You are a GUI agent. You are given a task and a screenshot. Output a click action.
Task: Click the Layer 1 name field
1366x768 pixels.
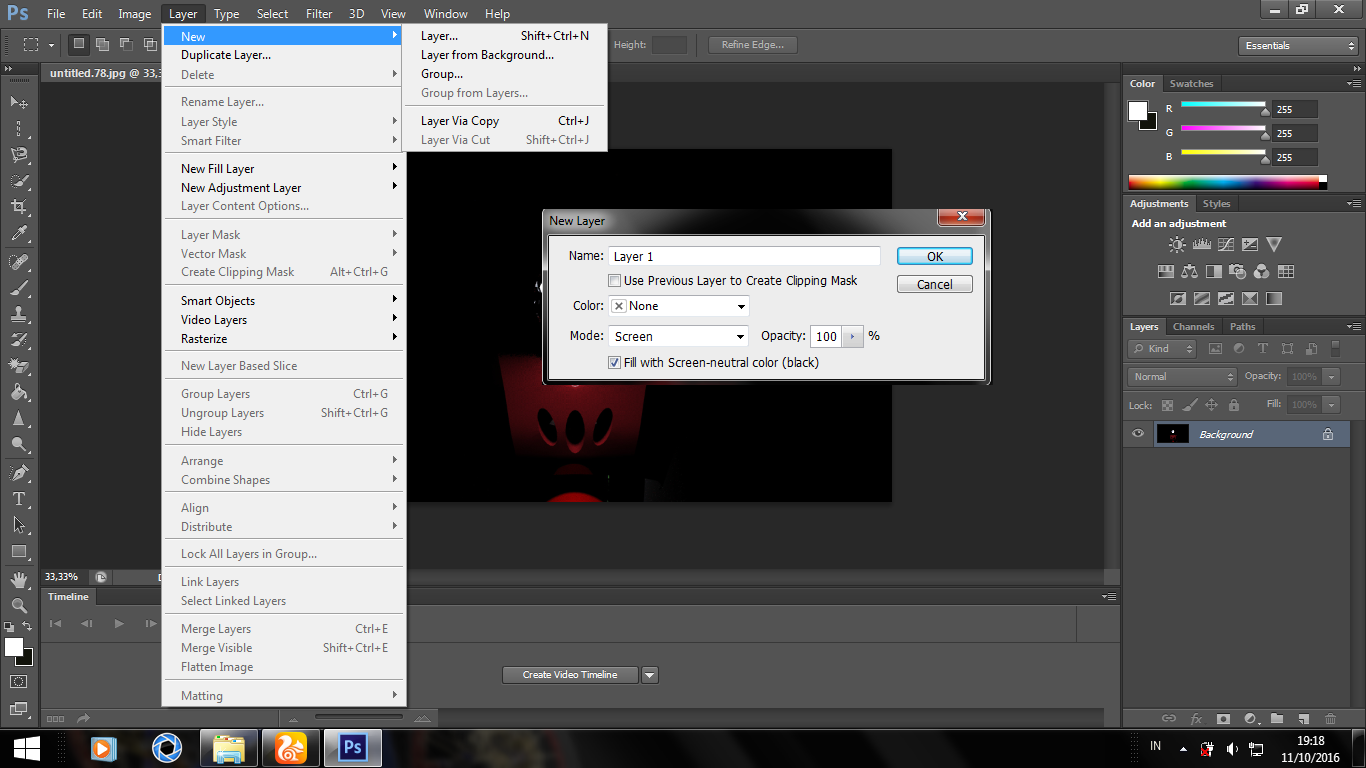pyautogui.click(x=744, y=256)
